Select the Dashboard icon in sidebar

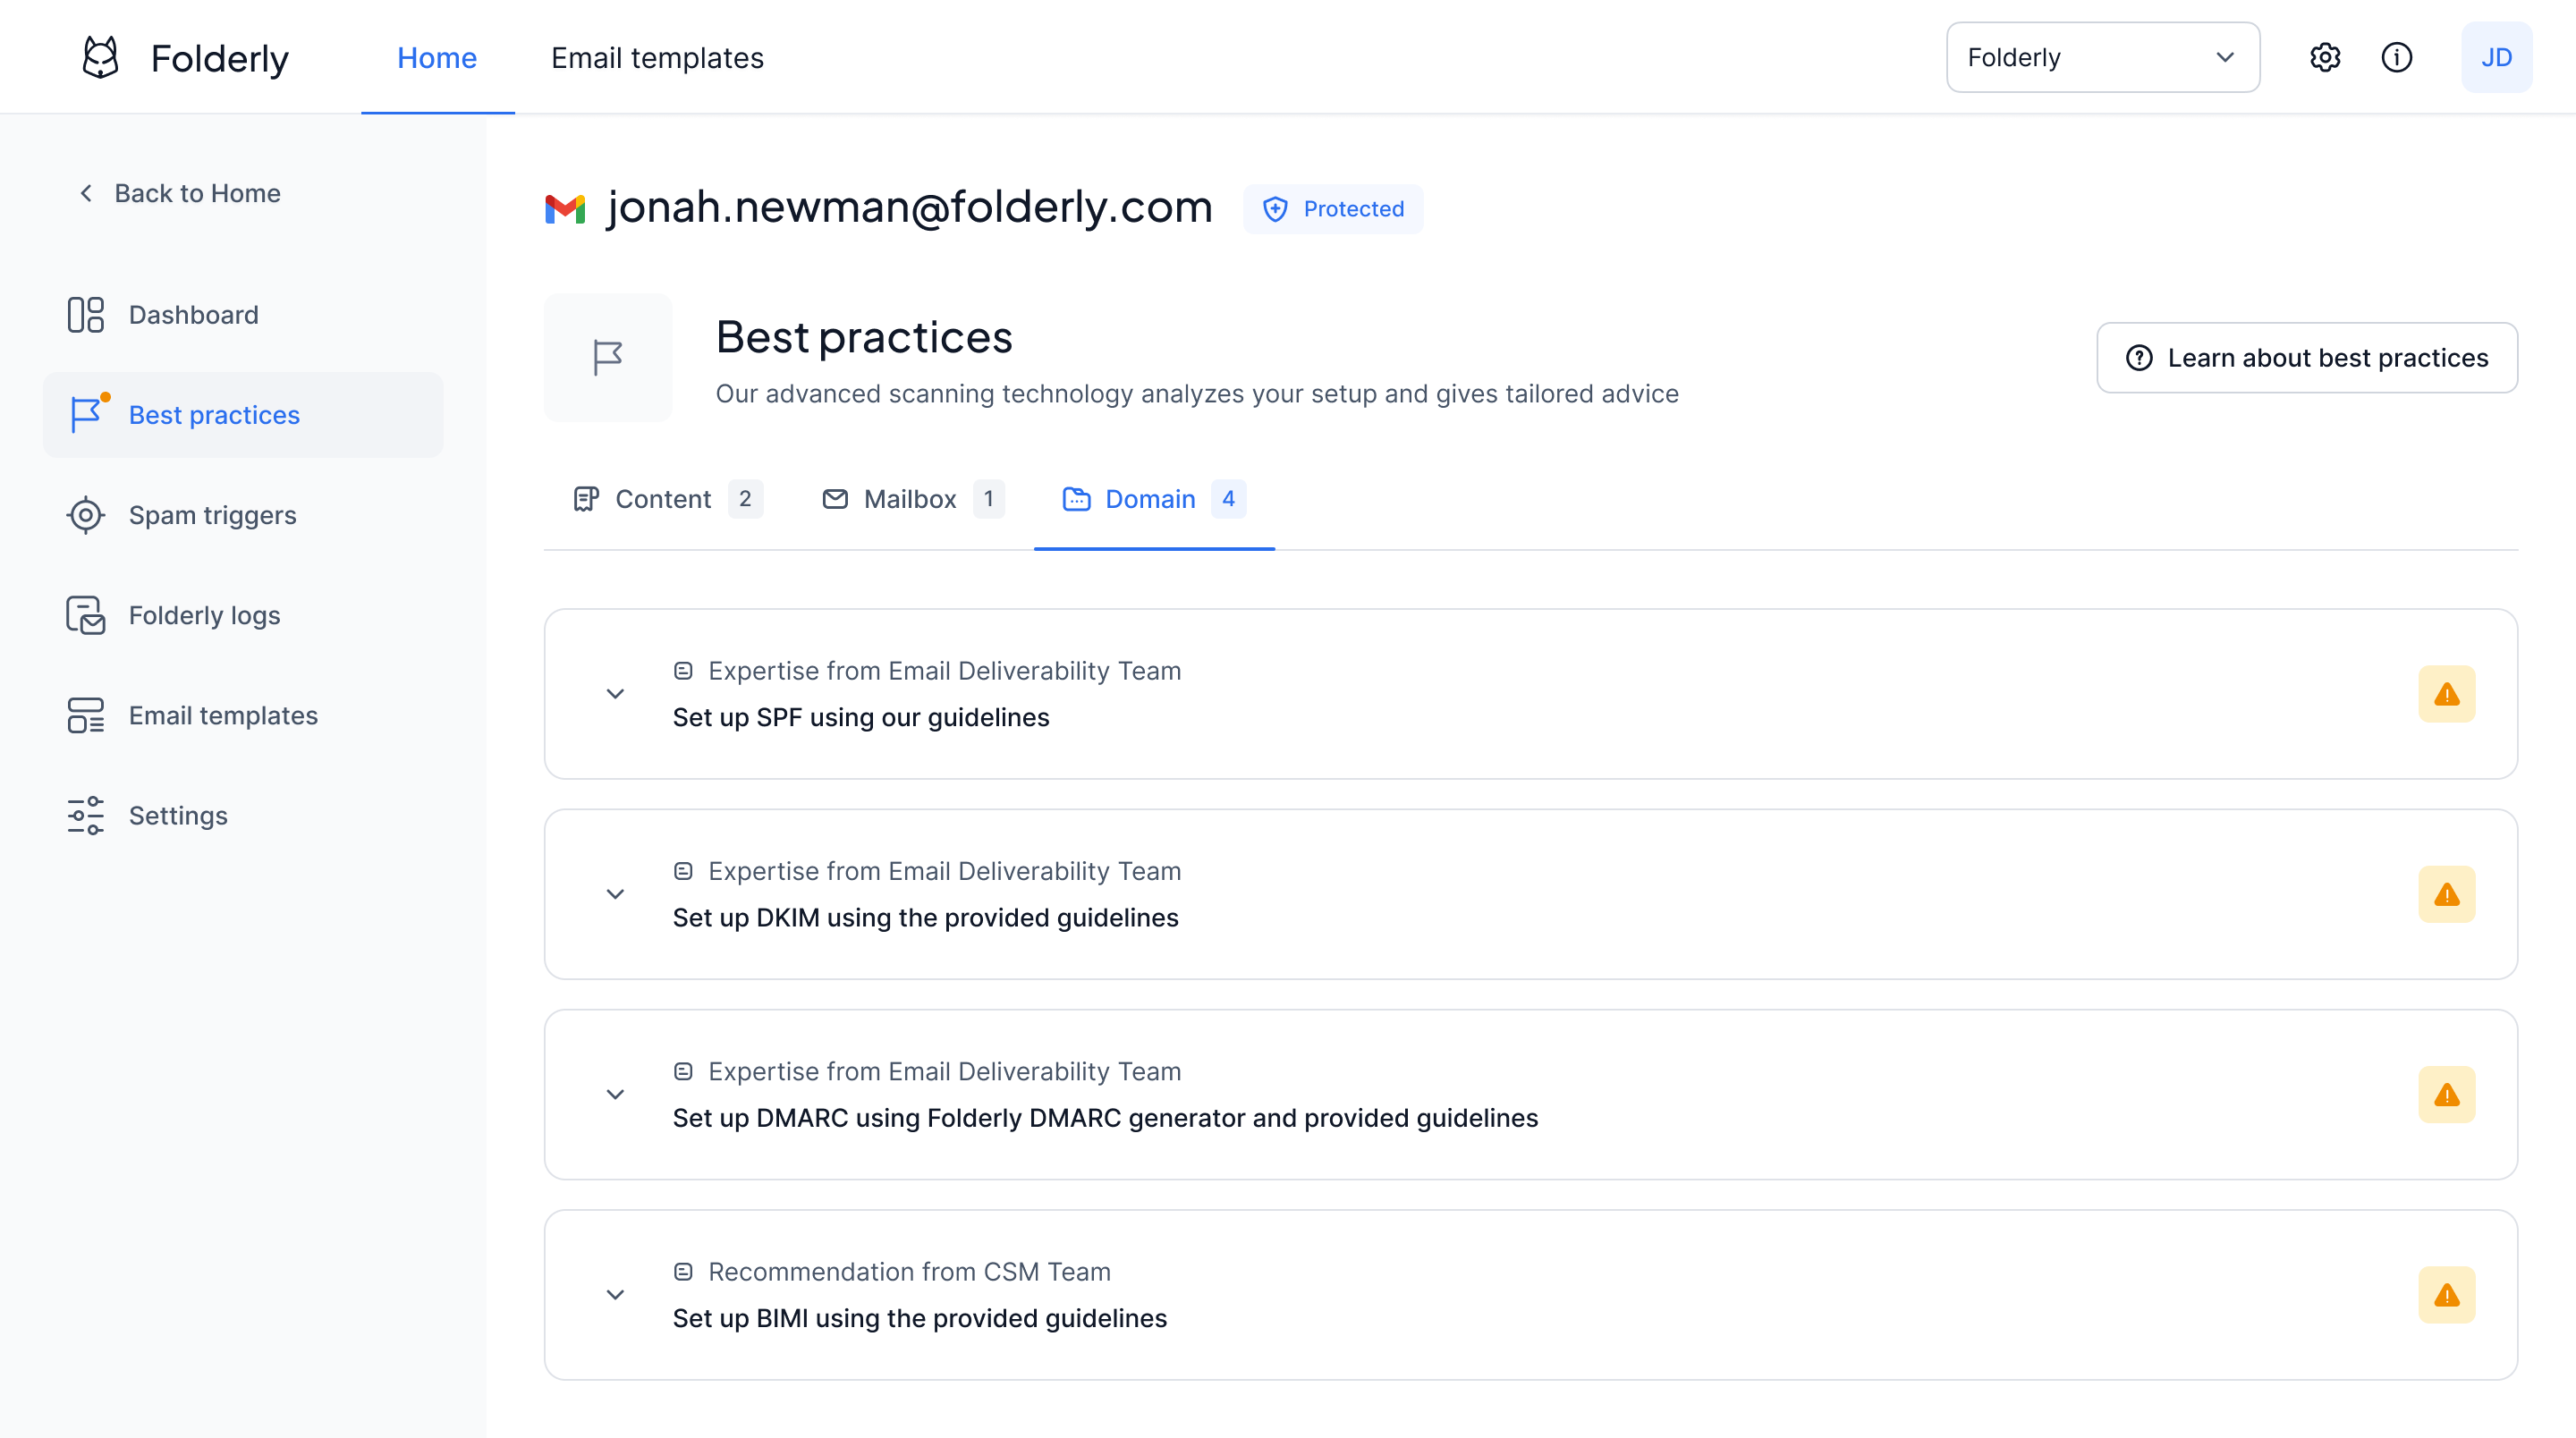86,314
